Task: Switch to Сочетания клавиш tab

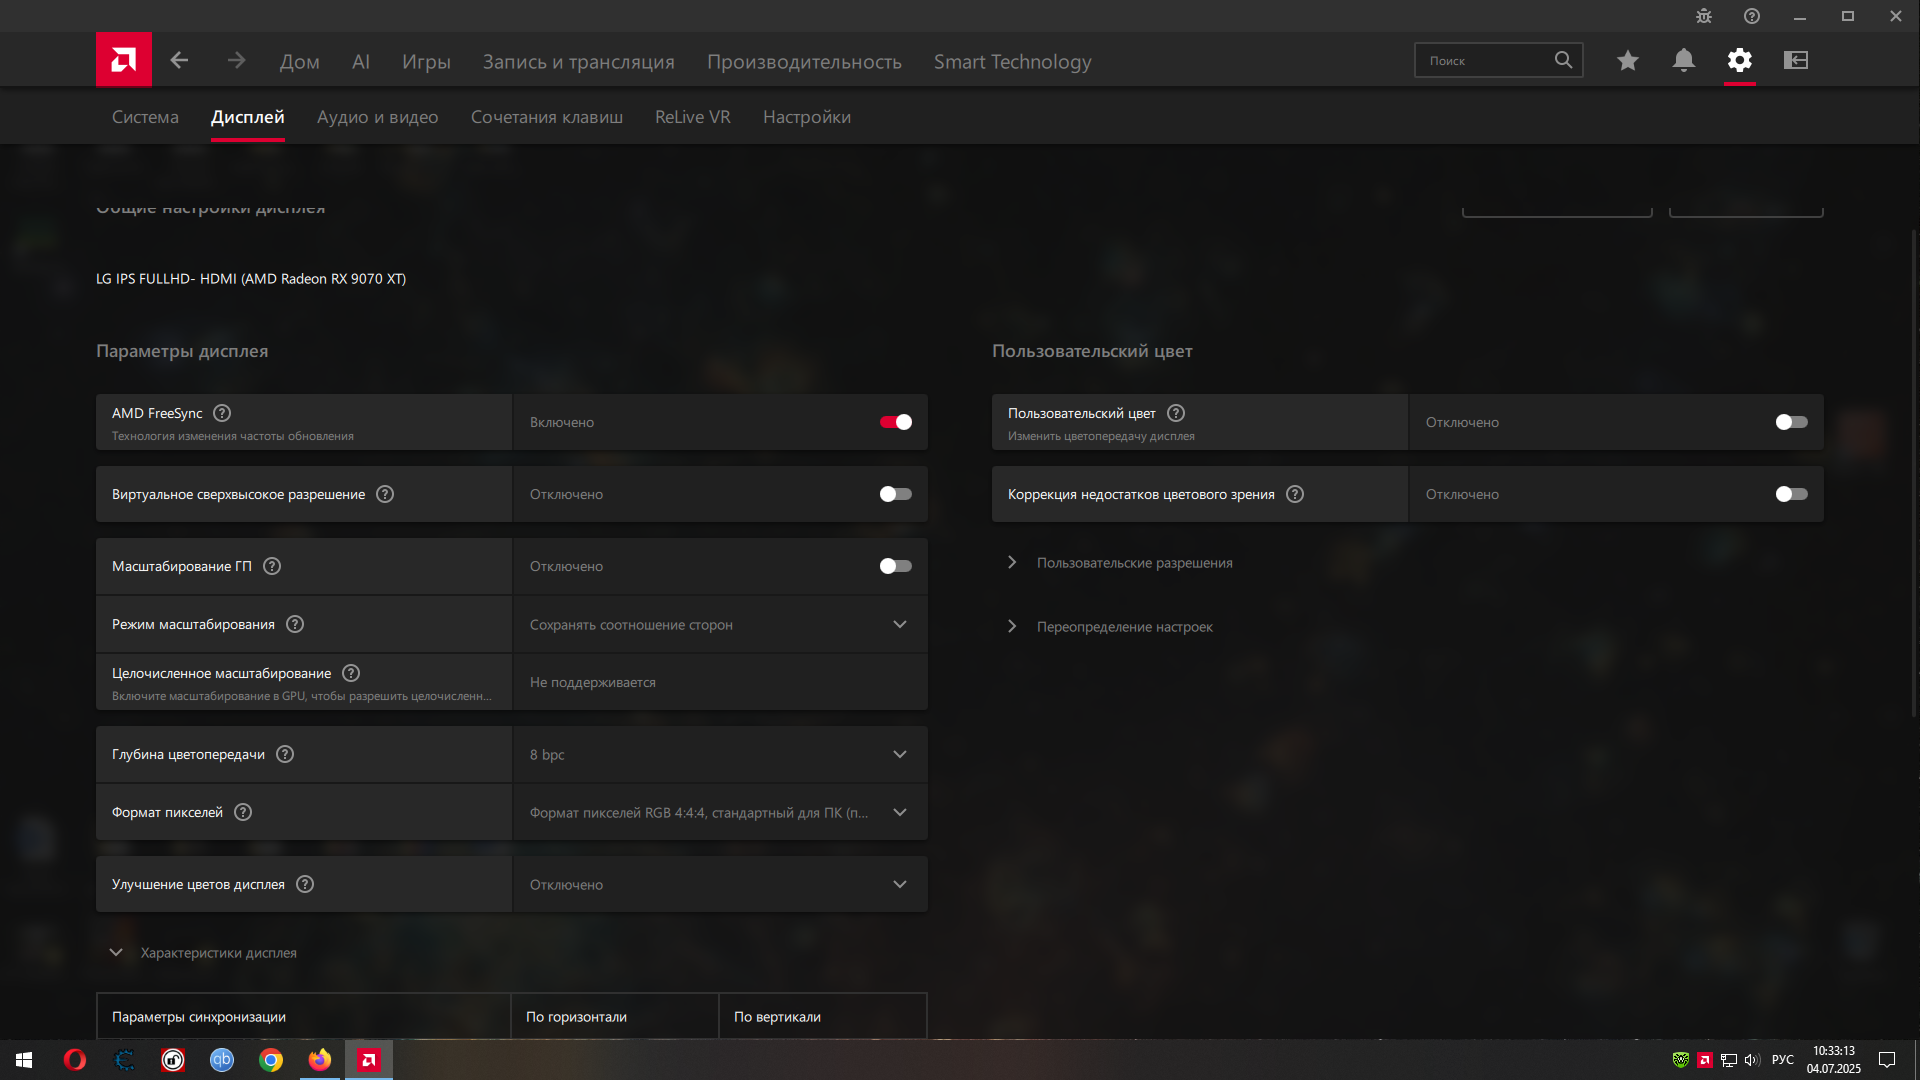Action: click(x=547, y=117)
